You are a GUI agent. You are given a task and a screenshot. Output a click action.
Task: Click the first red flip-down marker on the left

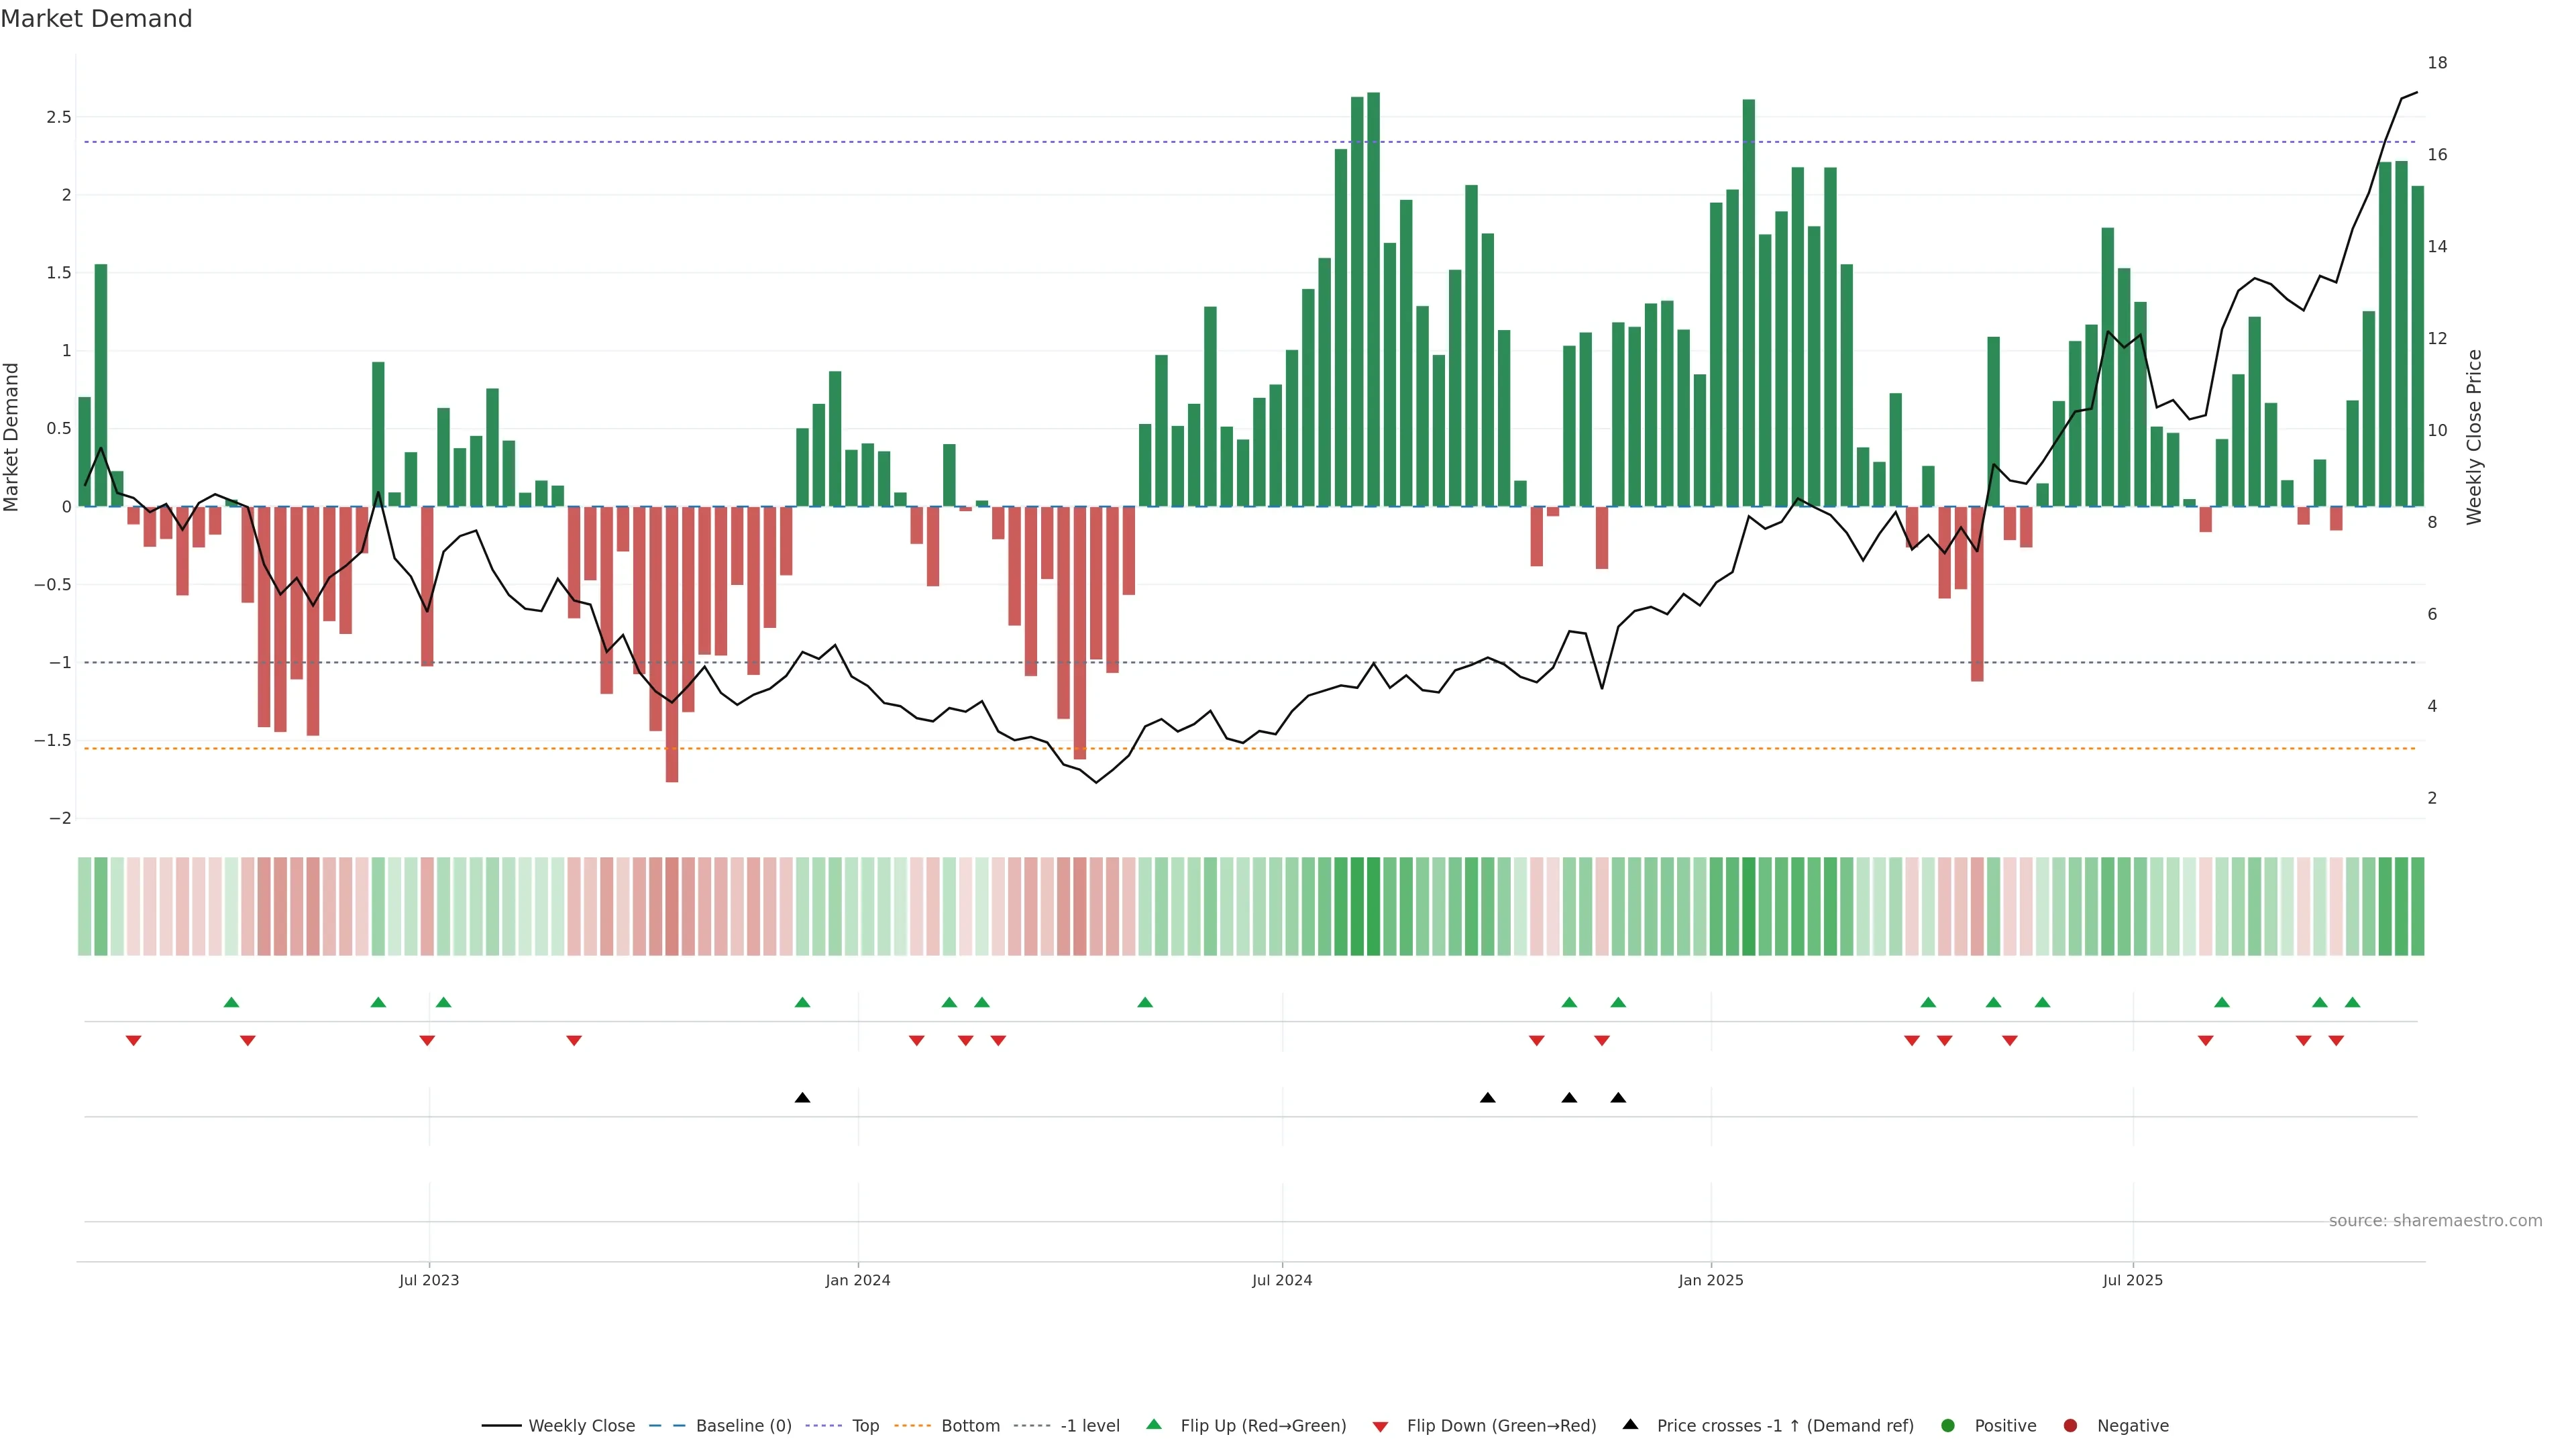(133, 1041)
